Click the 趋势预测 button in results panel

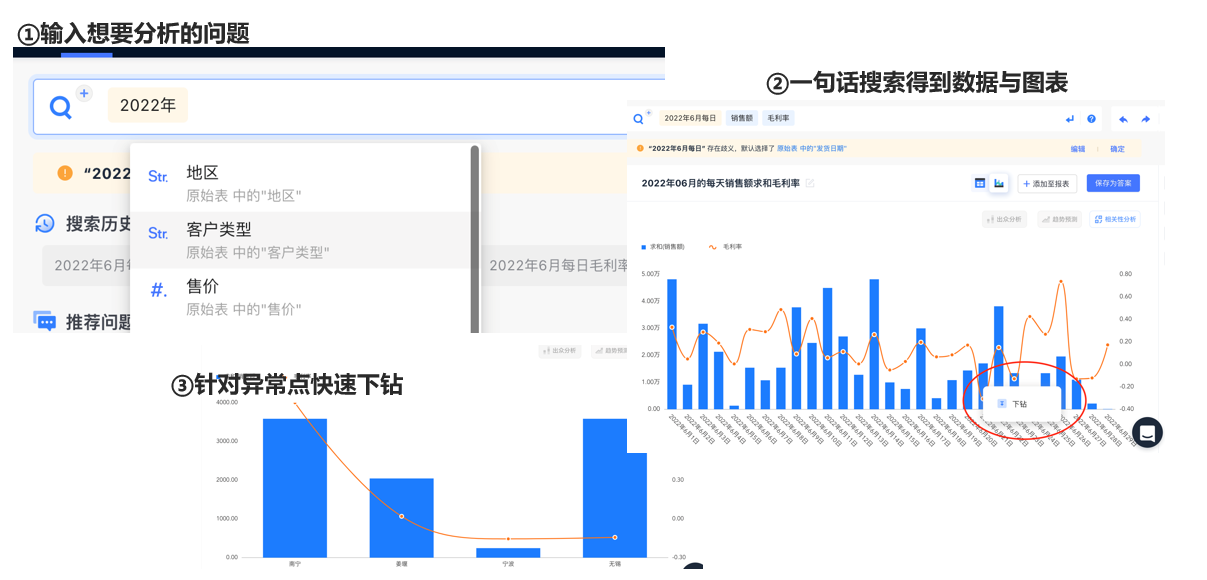1060,219
